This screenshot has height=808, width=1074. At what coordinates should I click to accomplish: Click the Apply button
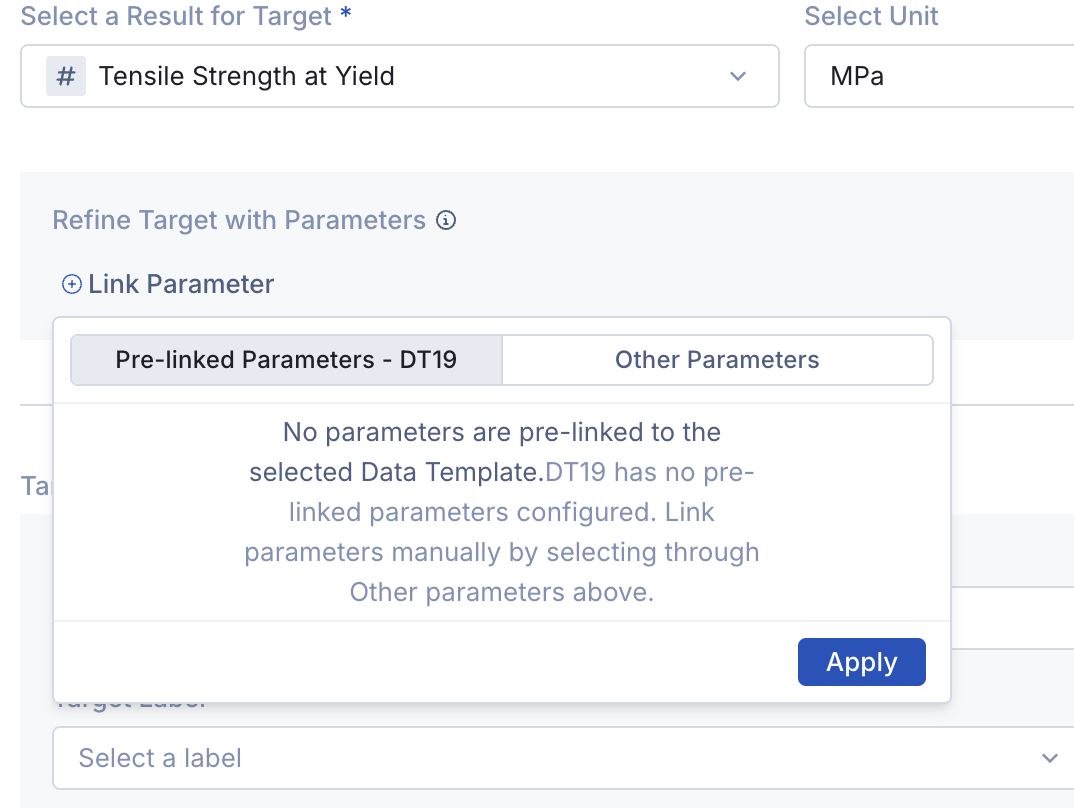[862, 662]
